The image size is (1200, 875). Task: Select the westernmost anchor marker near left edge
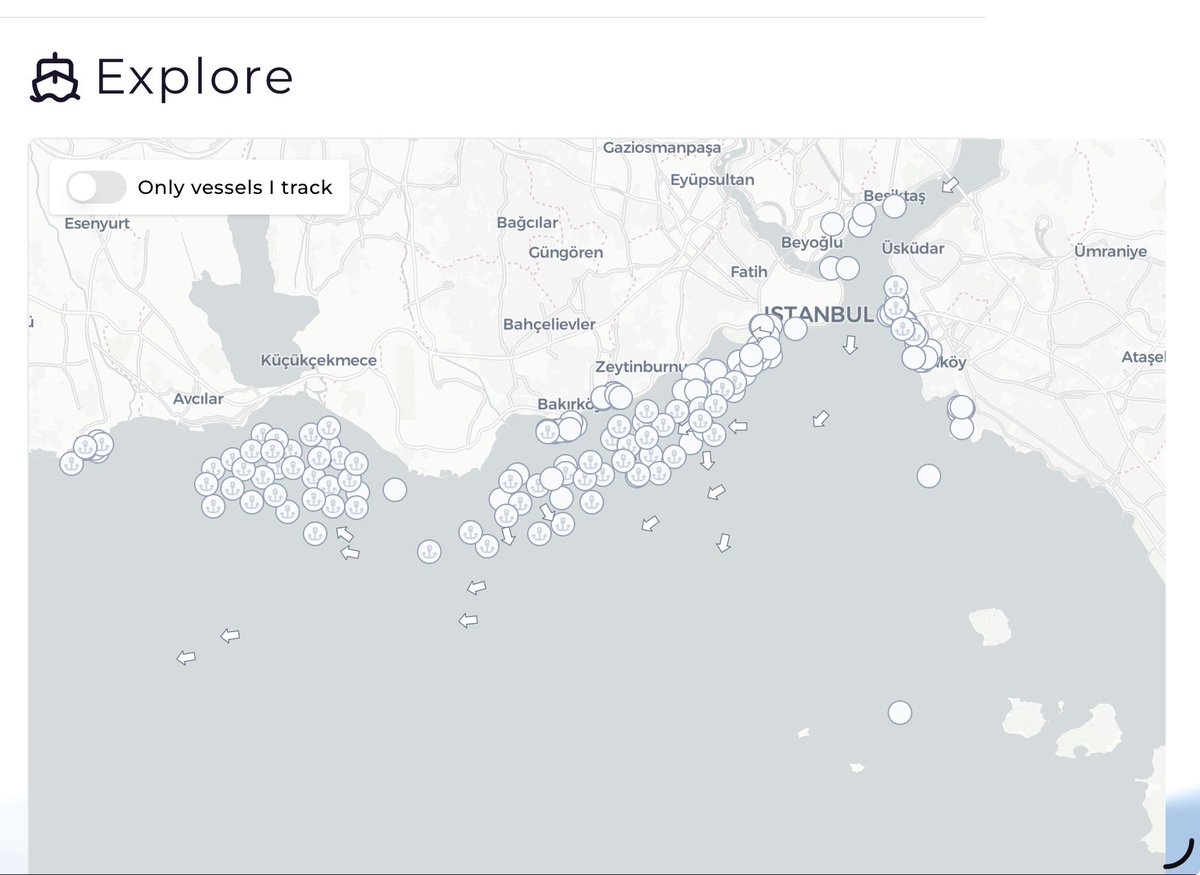tap(71, 464)
